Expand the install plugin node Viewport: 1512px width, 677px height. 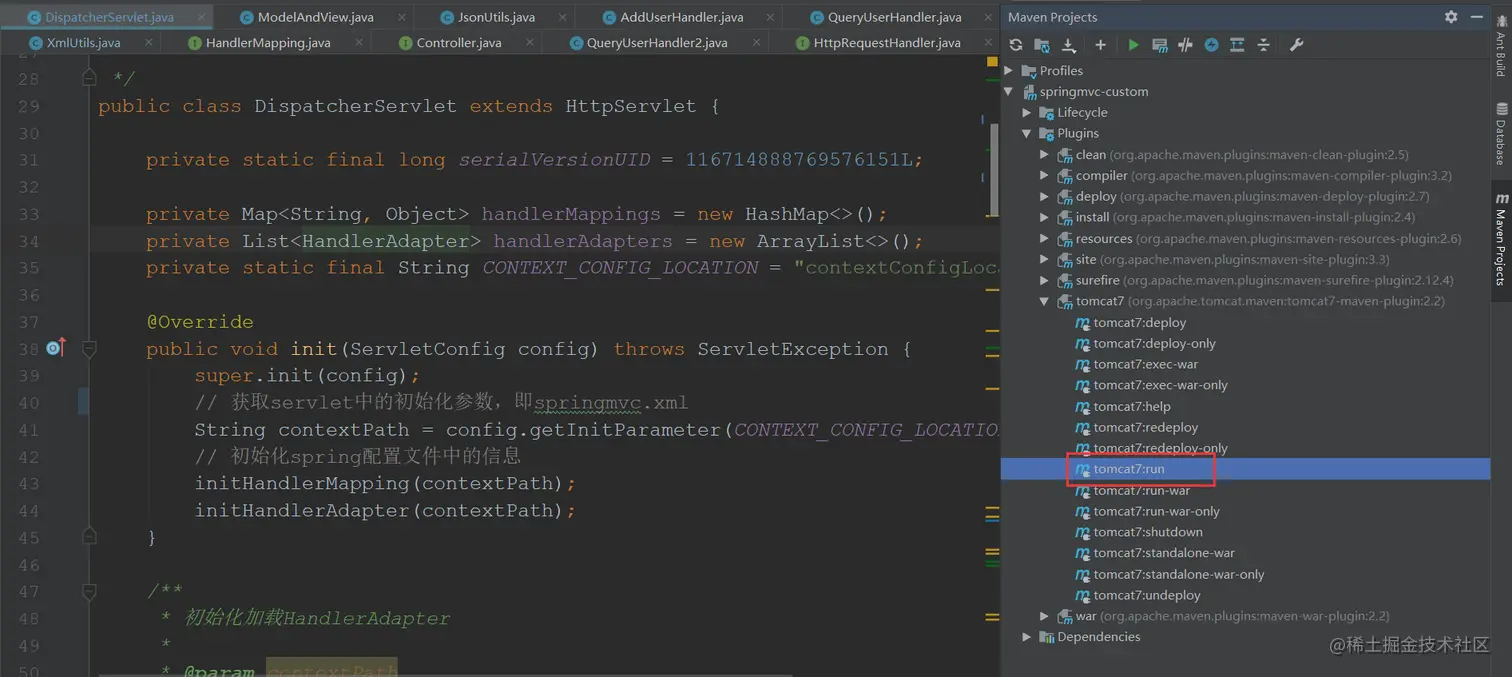click(x=1045, y=218)
